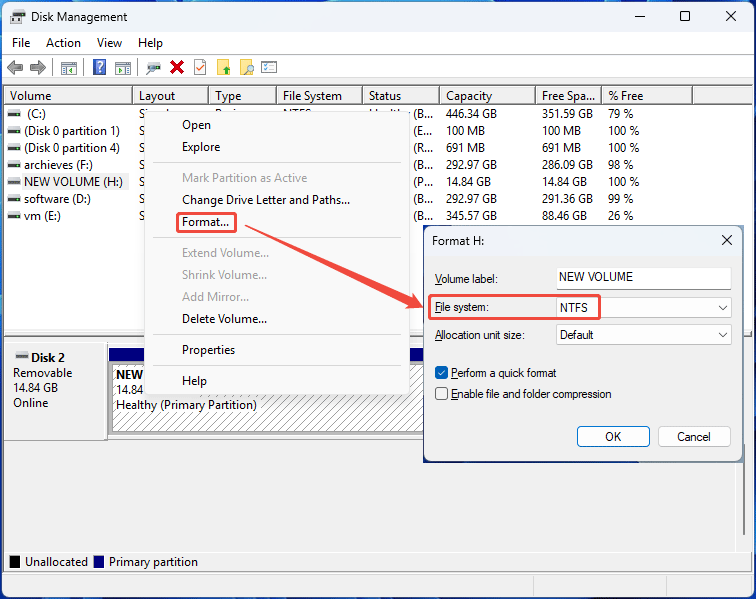Click the folder with green arrow toolbar icon
The image size is (756, 599).
tap(224, 68)
